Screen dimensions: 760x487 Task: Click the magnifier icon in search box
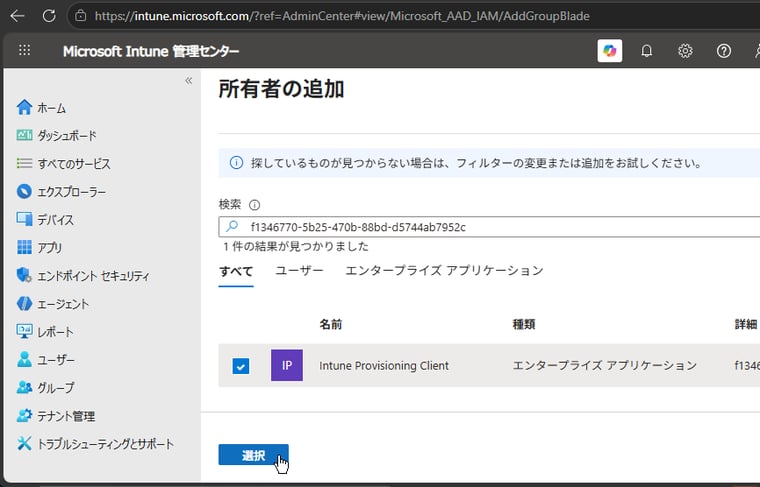[232, 226]
